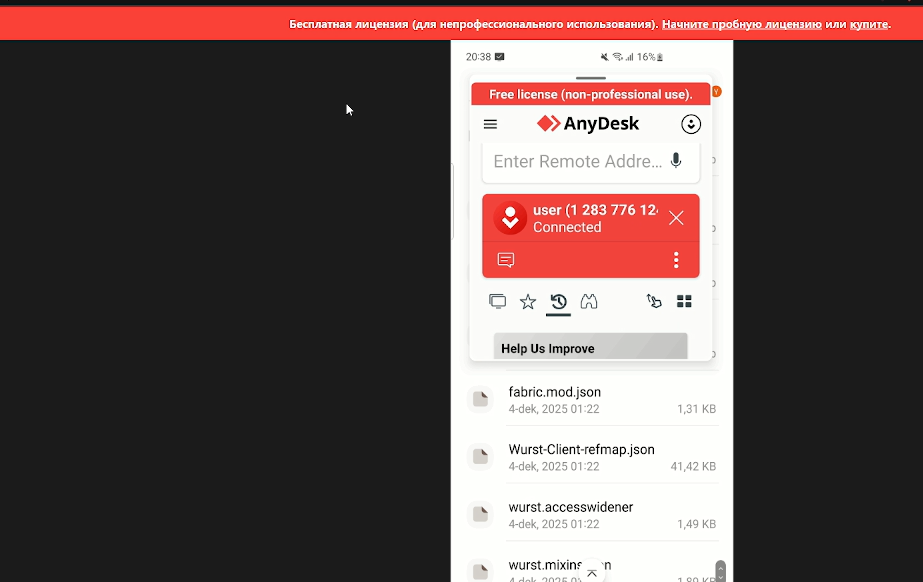
Task: Click the Russian trial license link in banner
Action: [x=741, y=23]
